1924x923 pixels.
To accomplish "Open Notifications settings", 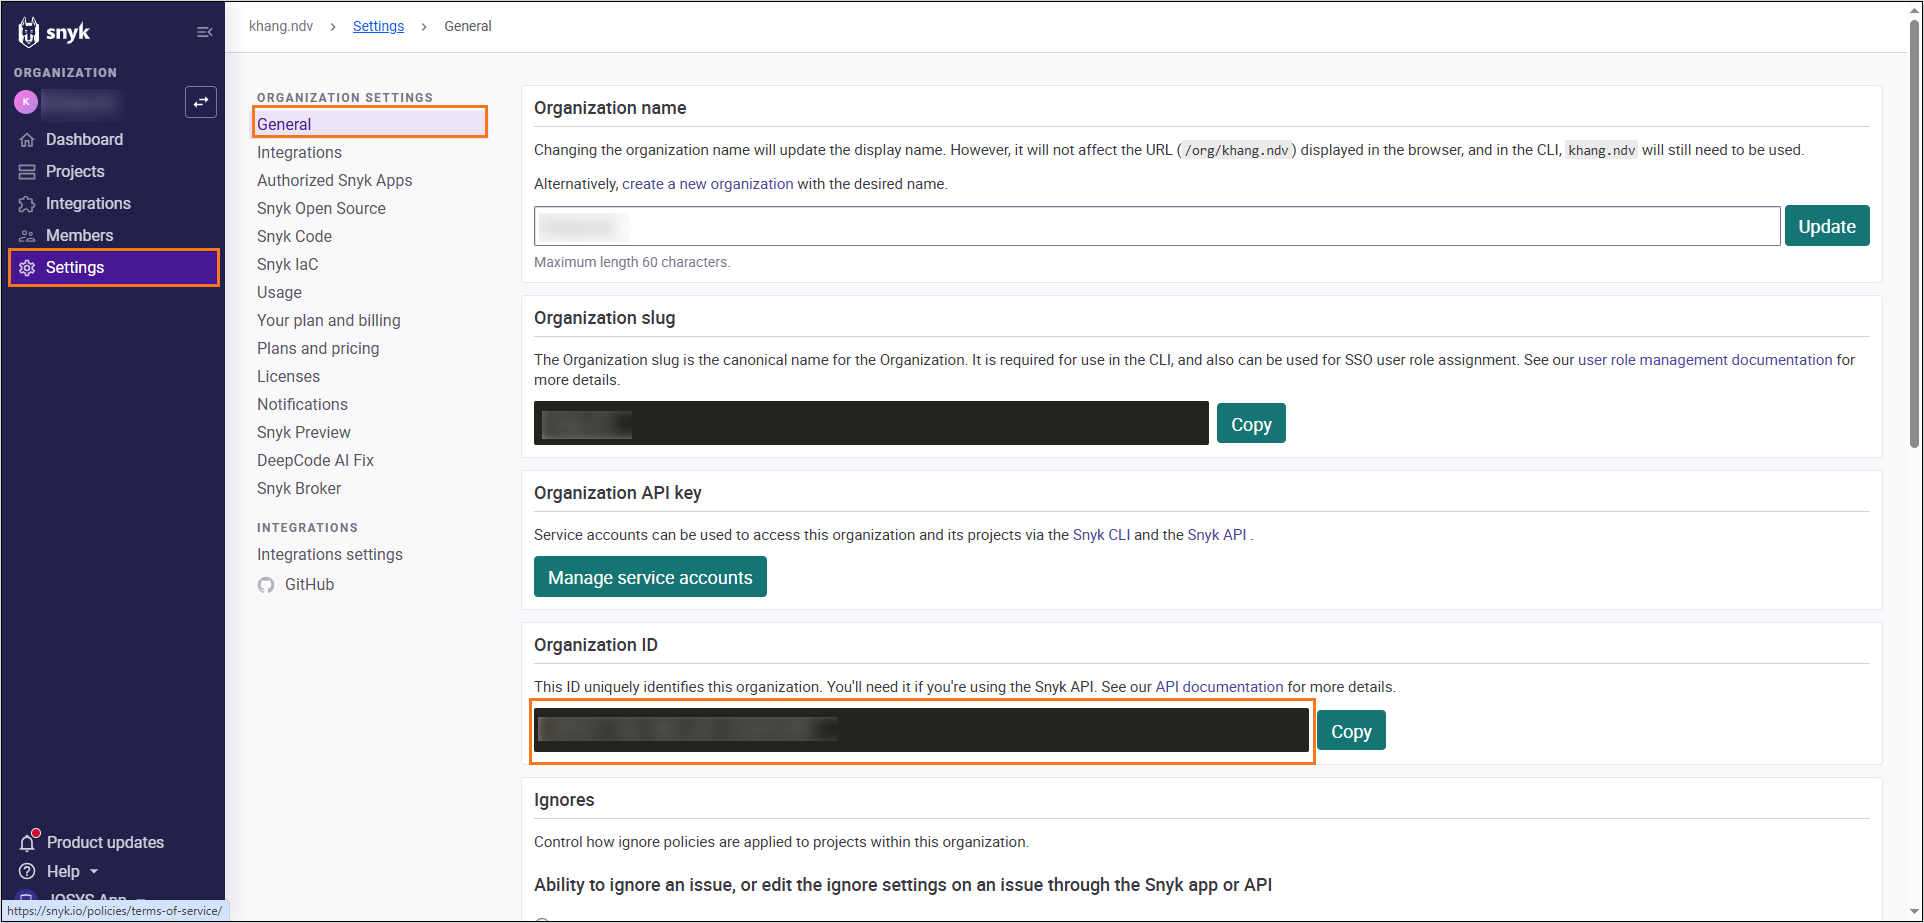I will click(302, 404).
